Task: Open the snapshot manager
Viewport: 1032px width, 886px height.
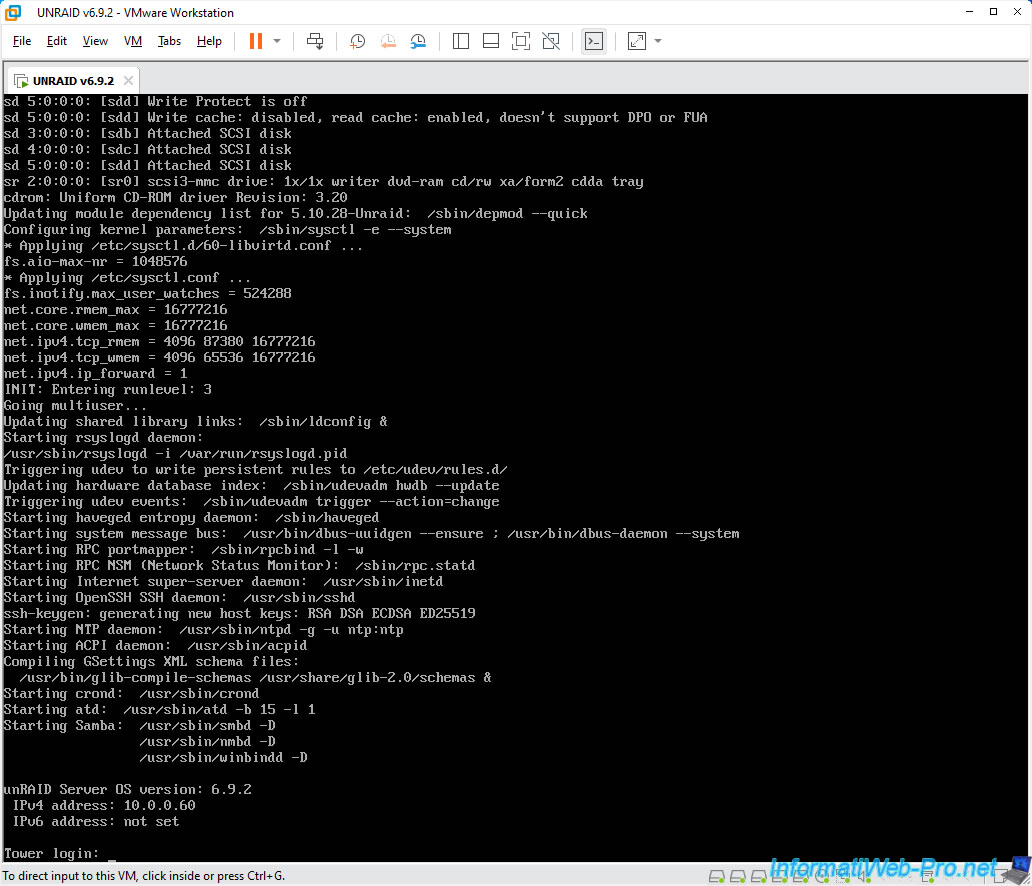Action: (x=419, y=41)
